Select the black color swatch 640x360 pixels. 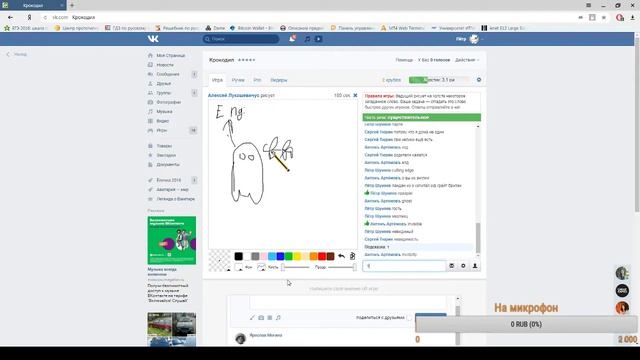[x=238, y=256]
